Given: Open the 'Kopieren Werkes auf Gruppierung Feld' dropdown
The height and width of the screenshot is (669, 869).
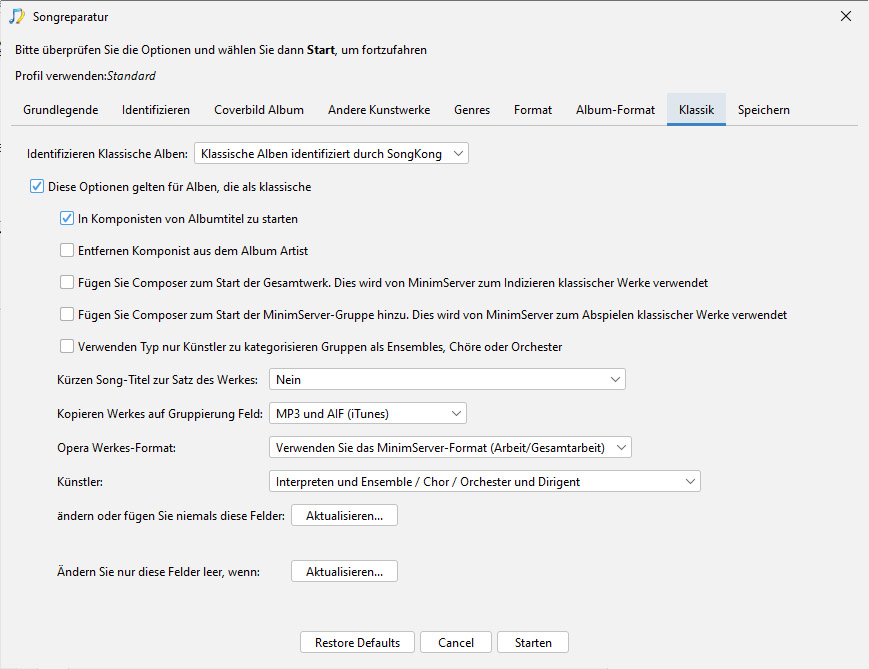Looking at the screenshot, I should tap(367, 413).
